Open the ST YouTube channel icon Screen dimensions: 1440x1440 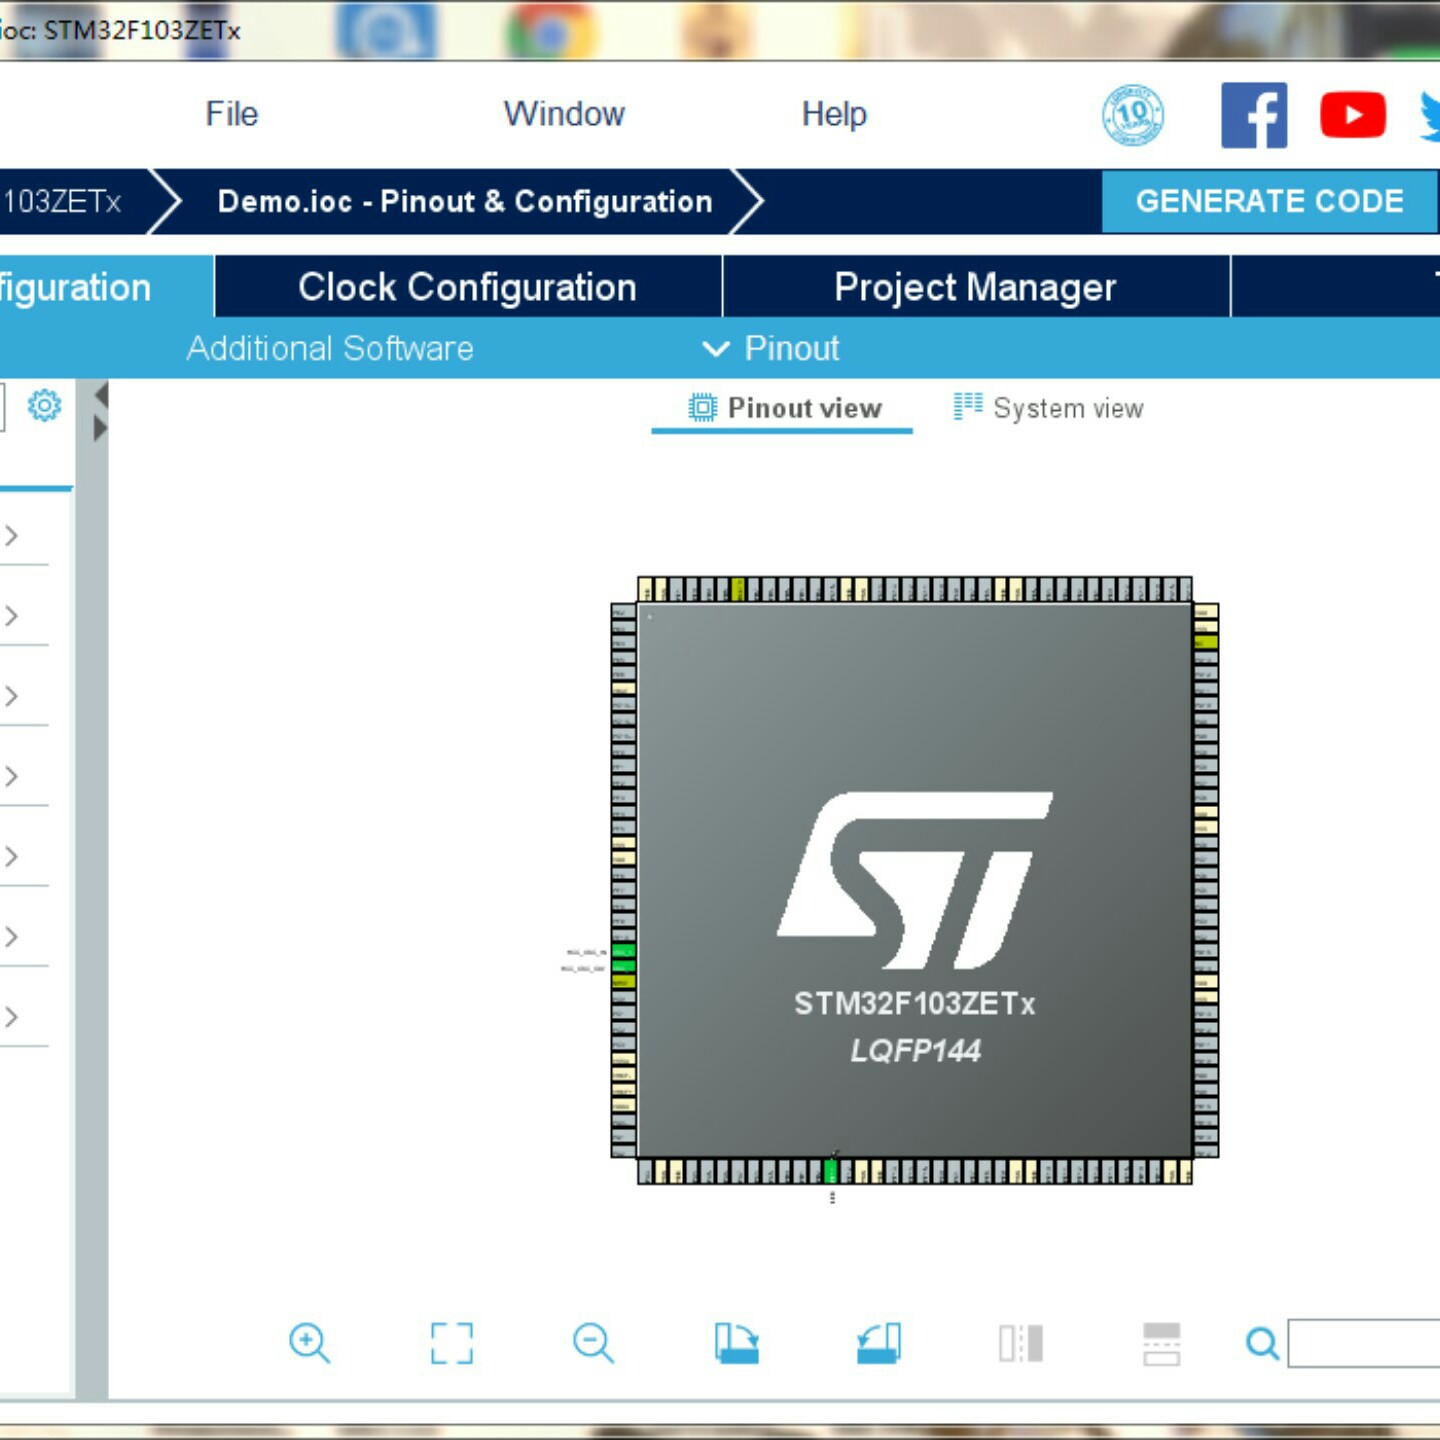coord(1352,115)
